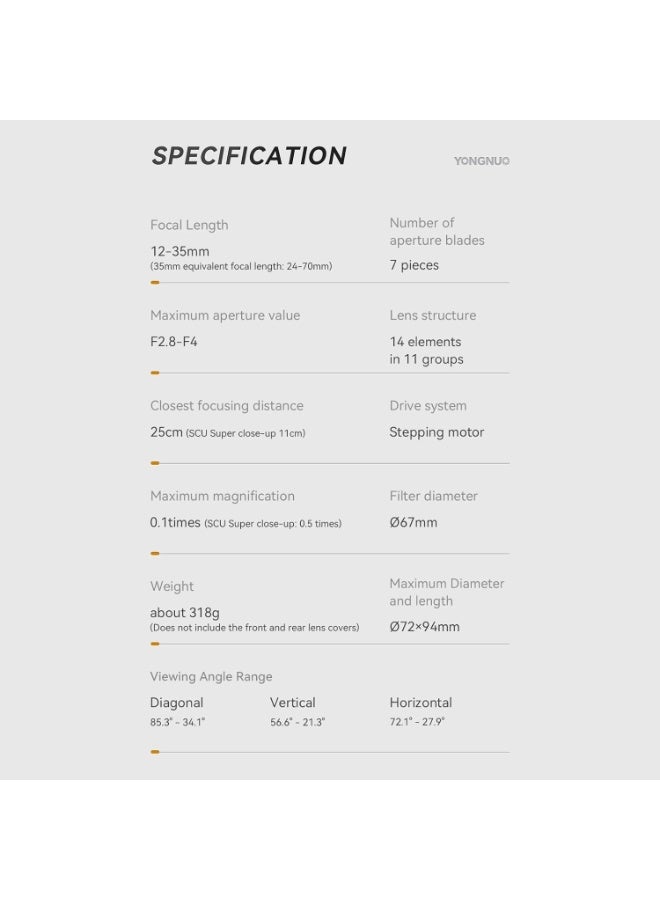The height and width of the screenshot is (900, 660).
Task: Select the Ø67mm filter diameter value
Action: 413,522
